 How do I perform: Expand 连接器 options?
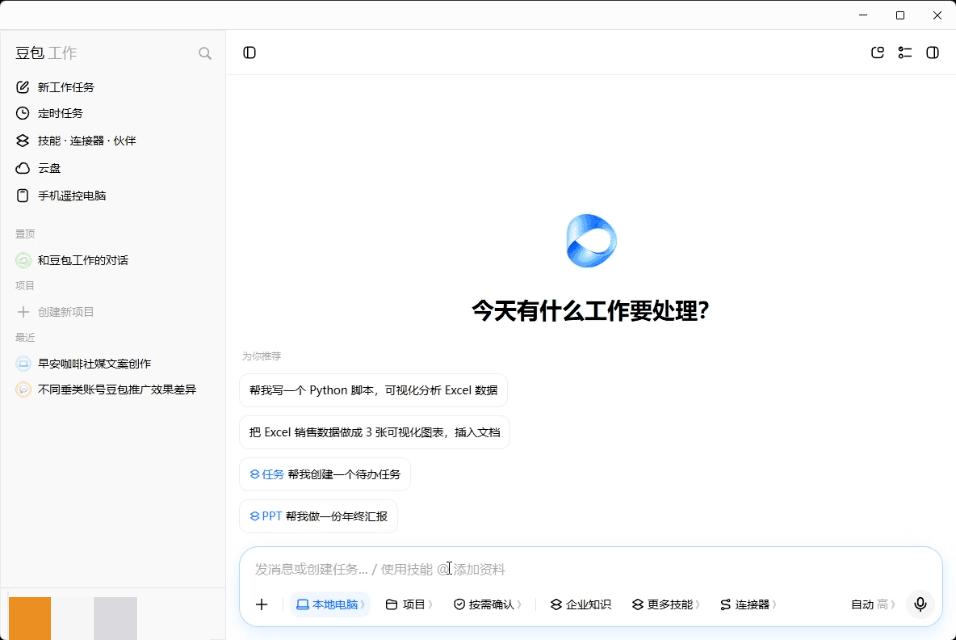747,605
